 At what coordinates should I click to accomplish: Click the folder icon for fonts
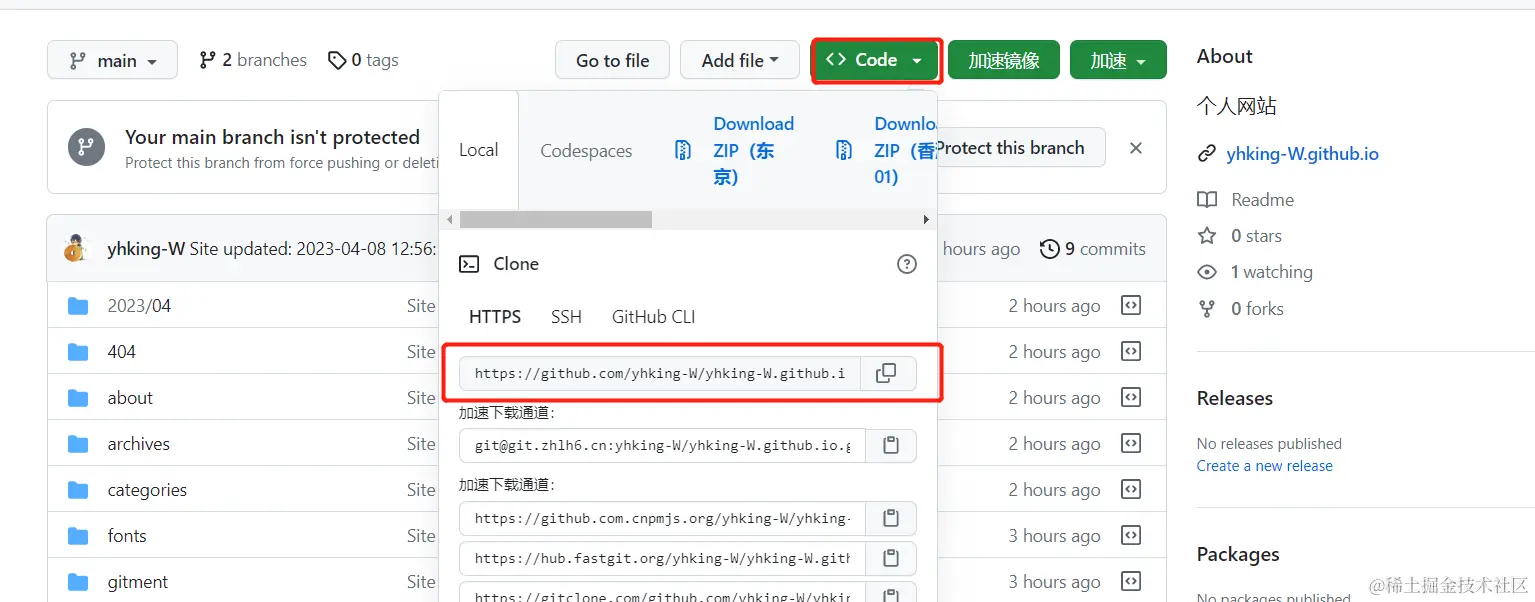click(x=78, y=536)
